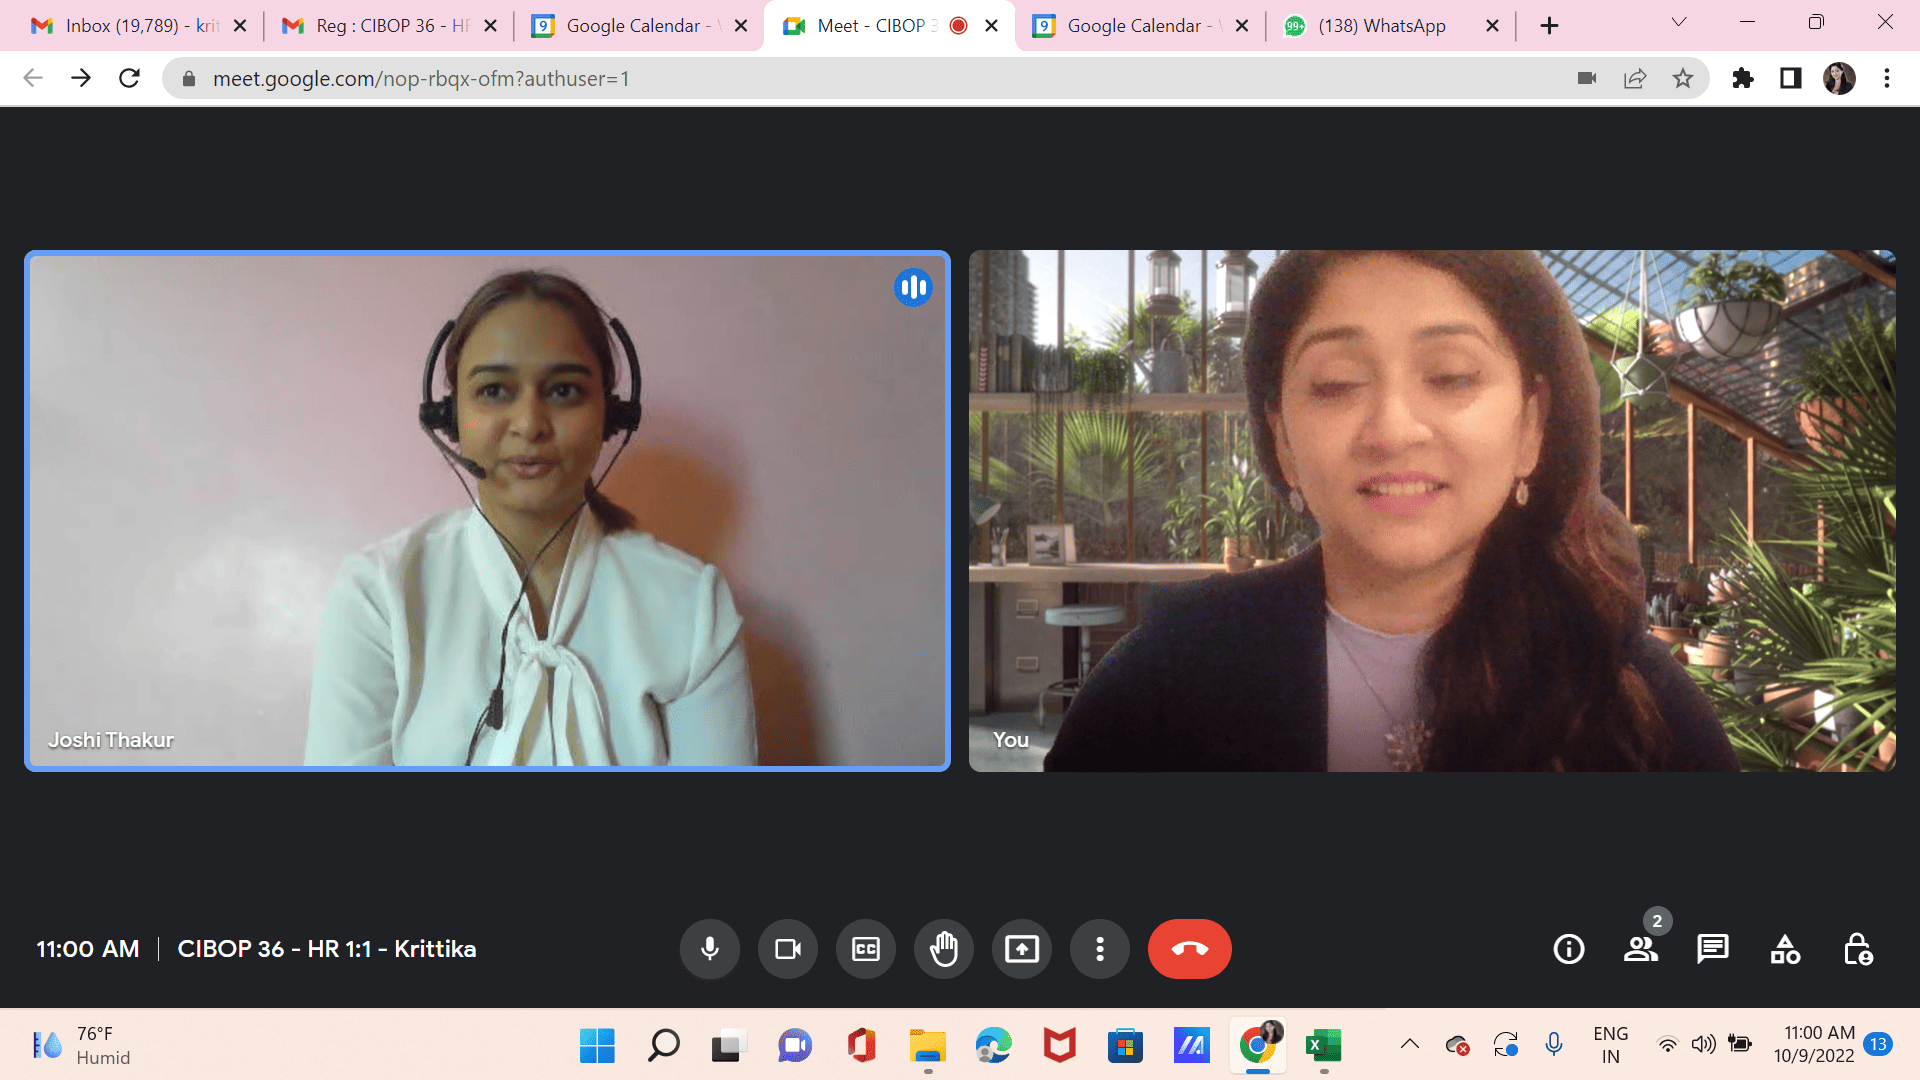Screen dimensions: 1920x1080
Task: Open Chrome profile avatar menu
Action: (x=1839, y=78)
